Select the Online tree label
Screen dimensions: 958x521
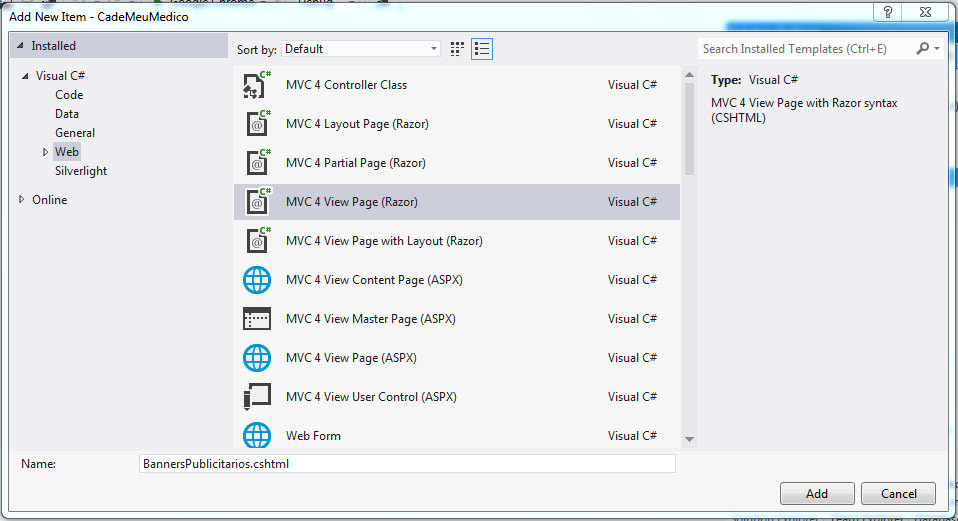point(49,200)
